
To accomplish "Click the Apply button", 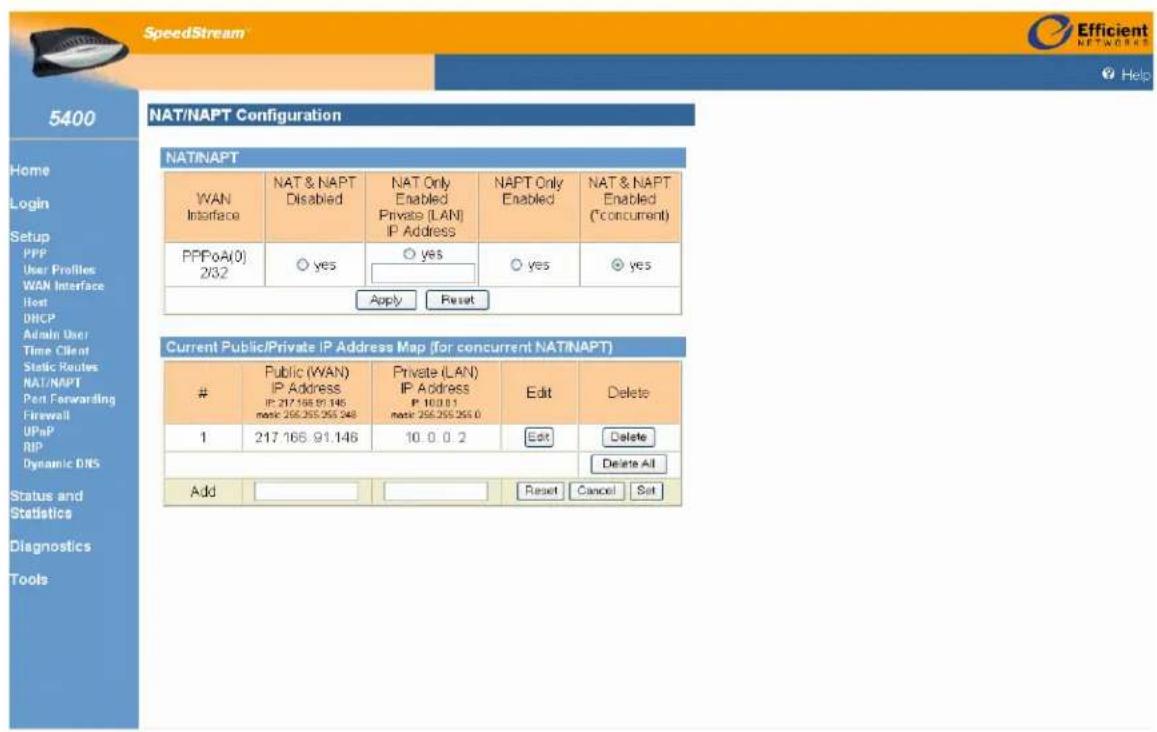I will pos(386,300).
